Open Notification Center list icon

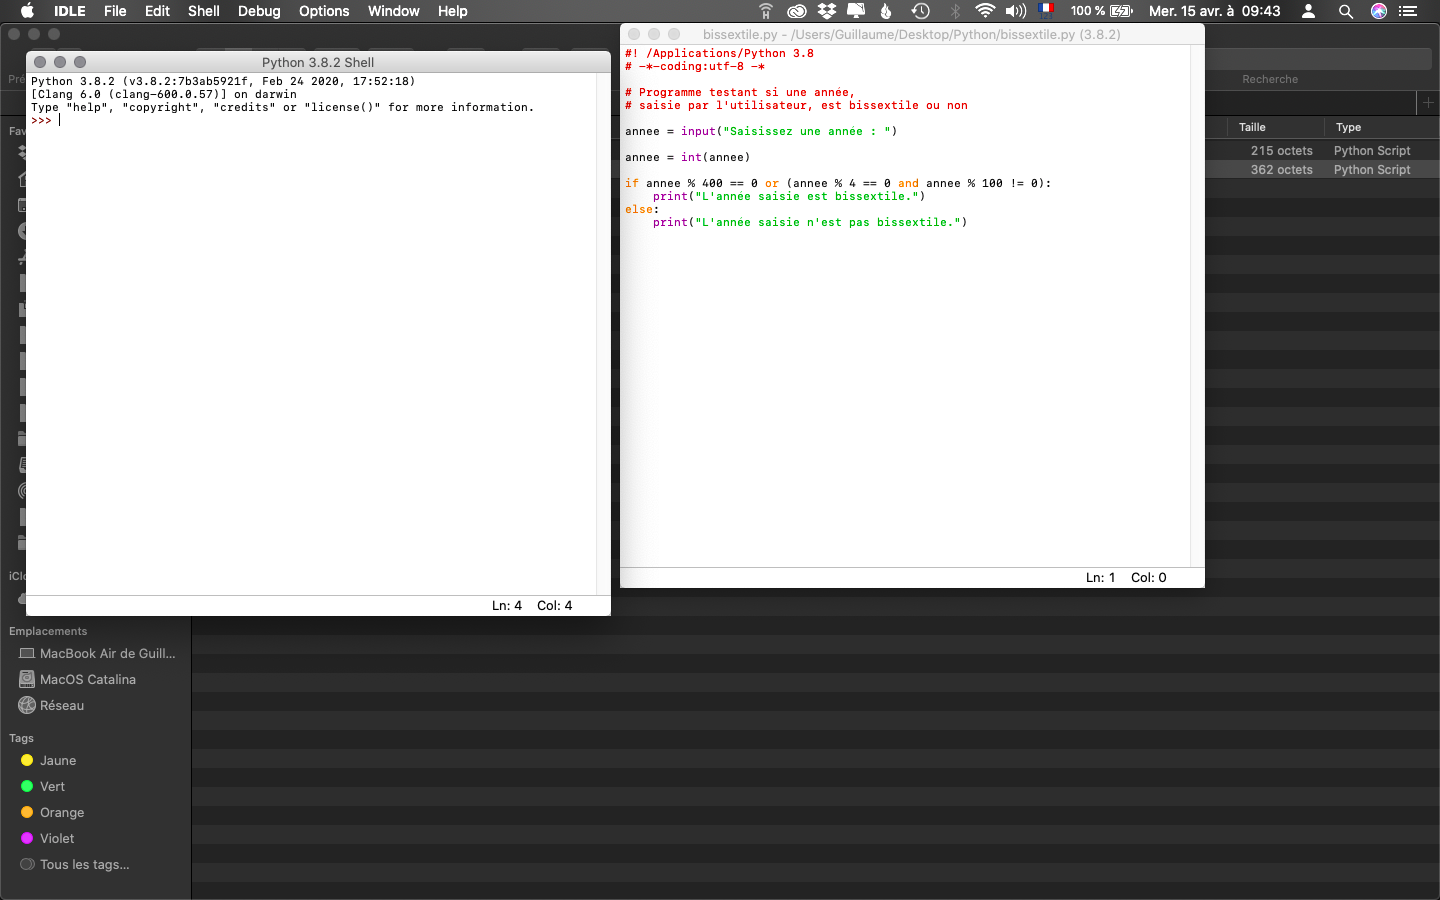point(1409,11)
